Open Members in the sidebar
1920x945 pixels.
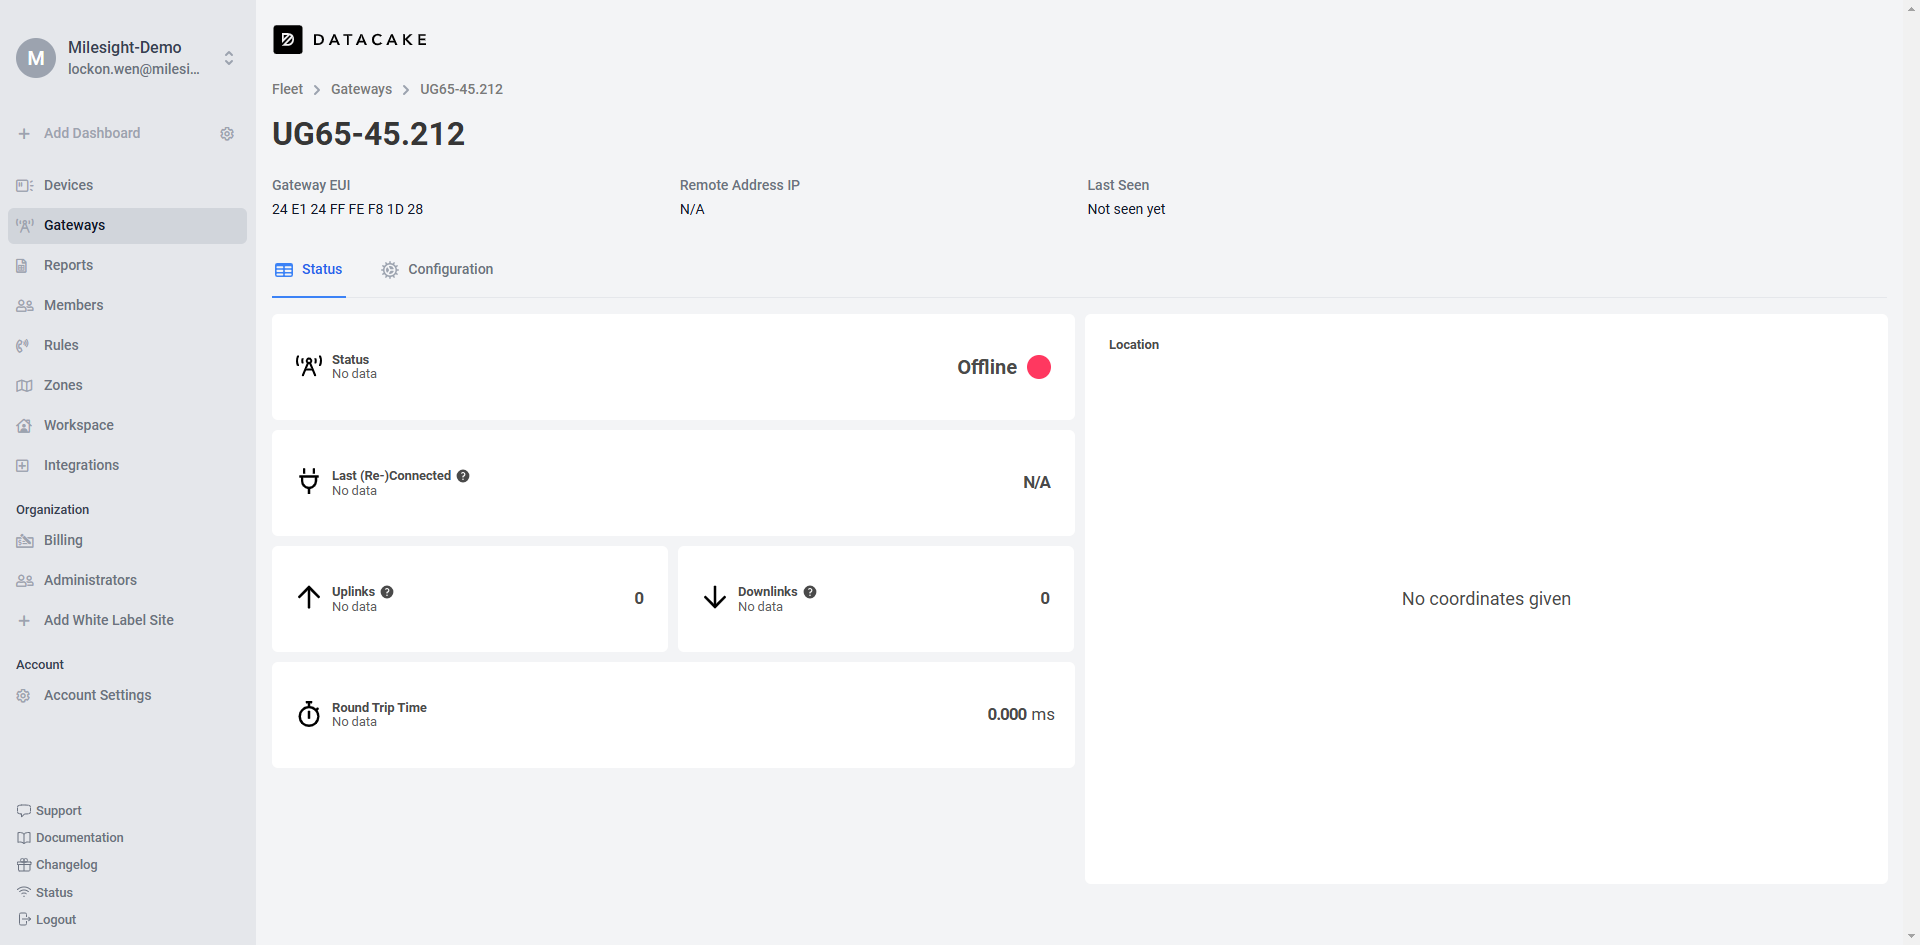coord(127,306)
